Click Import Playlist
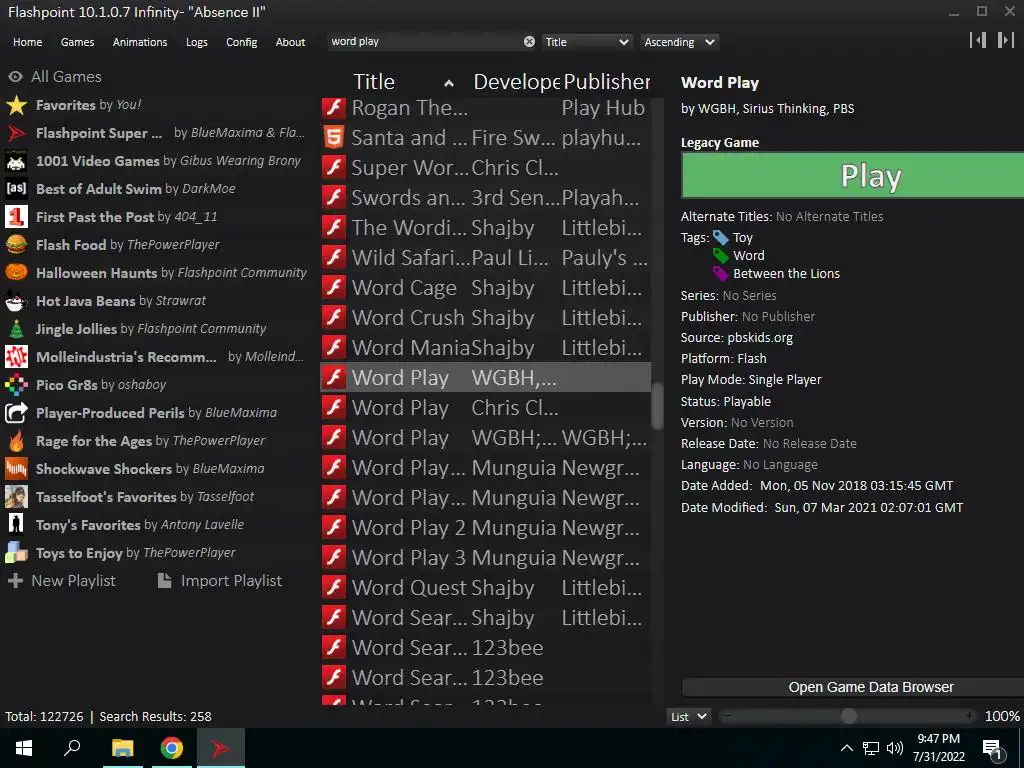 221,581
